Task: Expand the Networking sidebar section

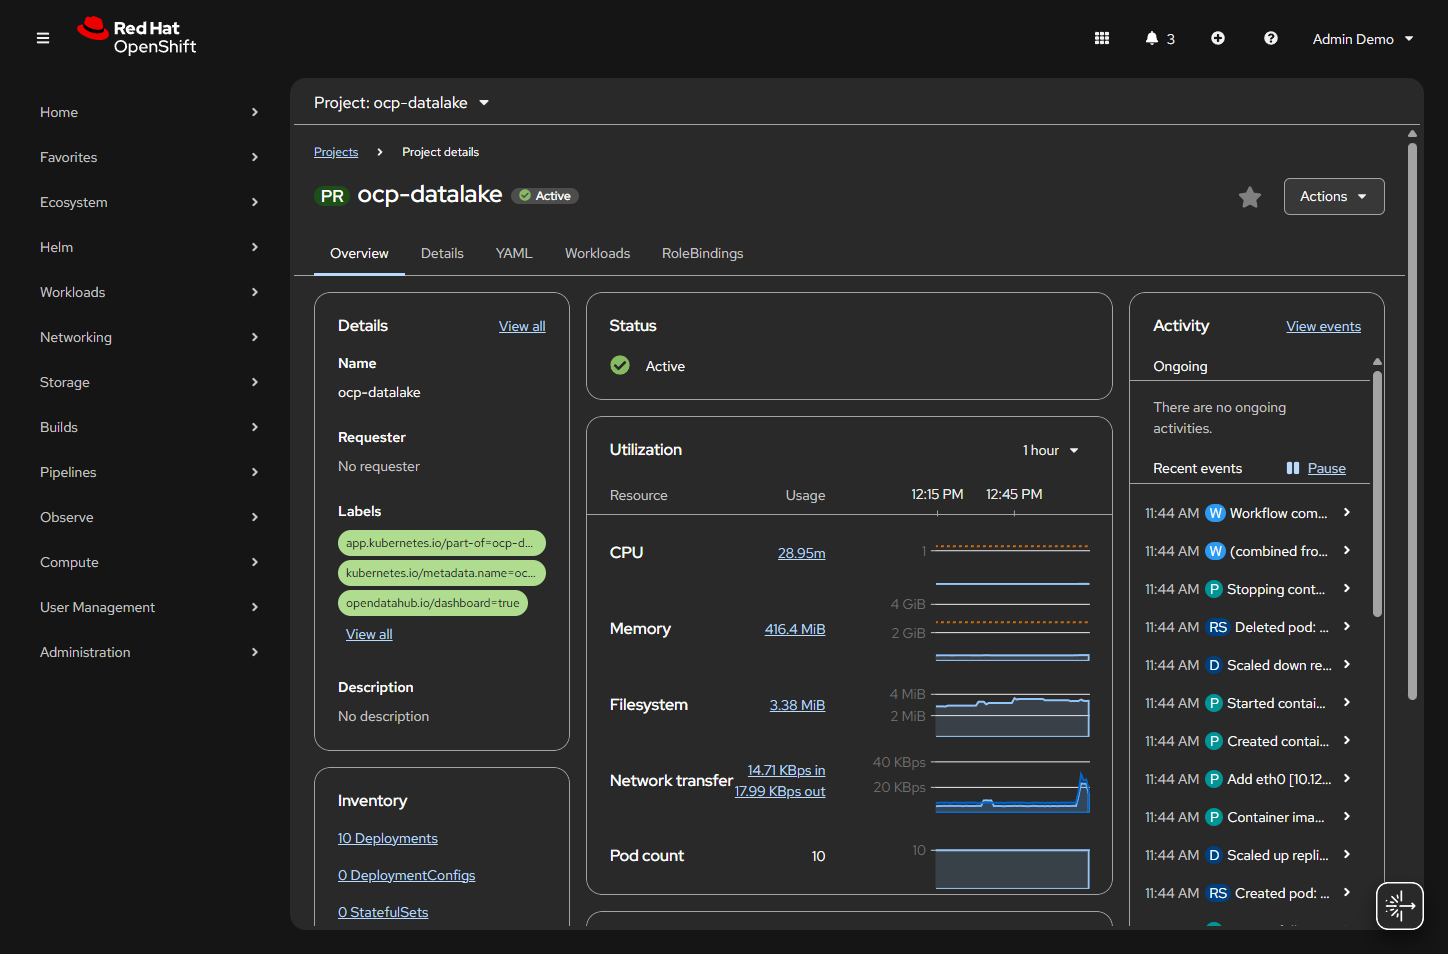Action: point(149,337)
